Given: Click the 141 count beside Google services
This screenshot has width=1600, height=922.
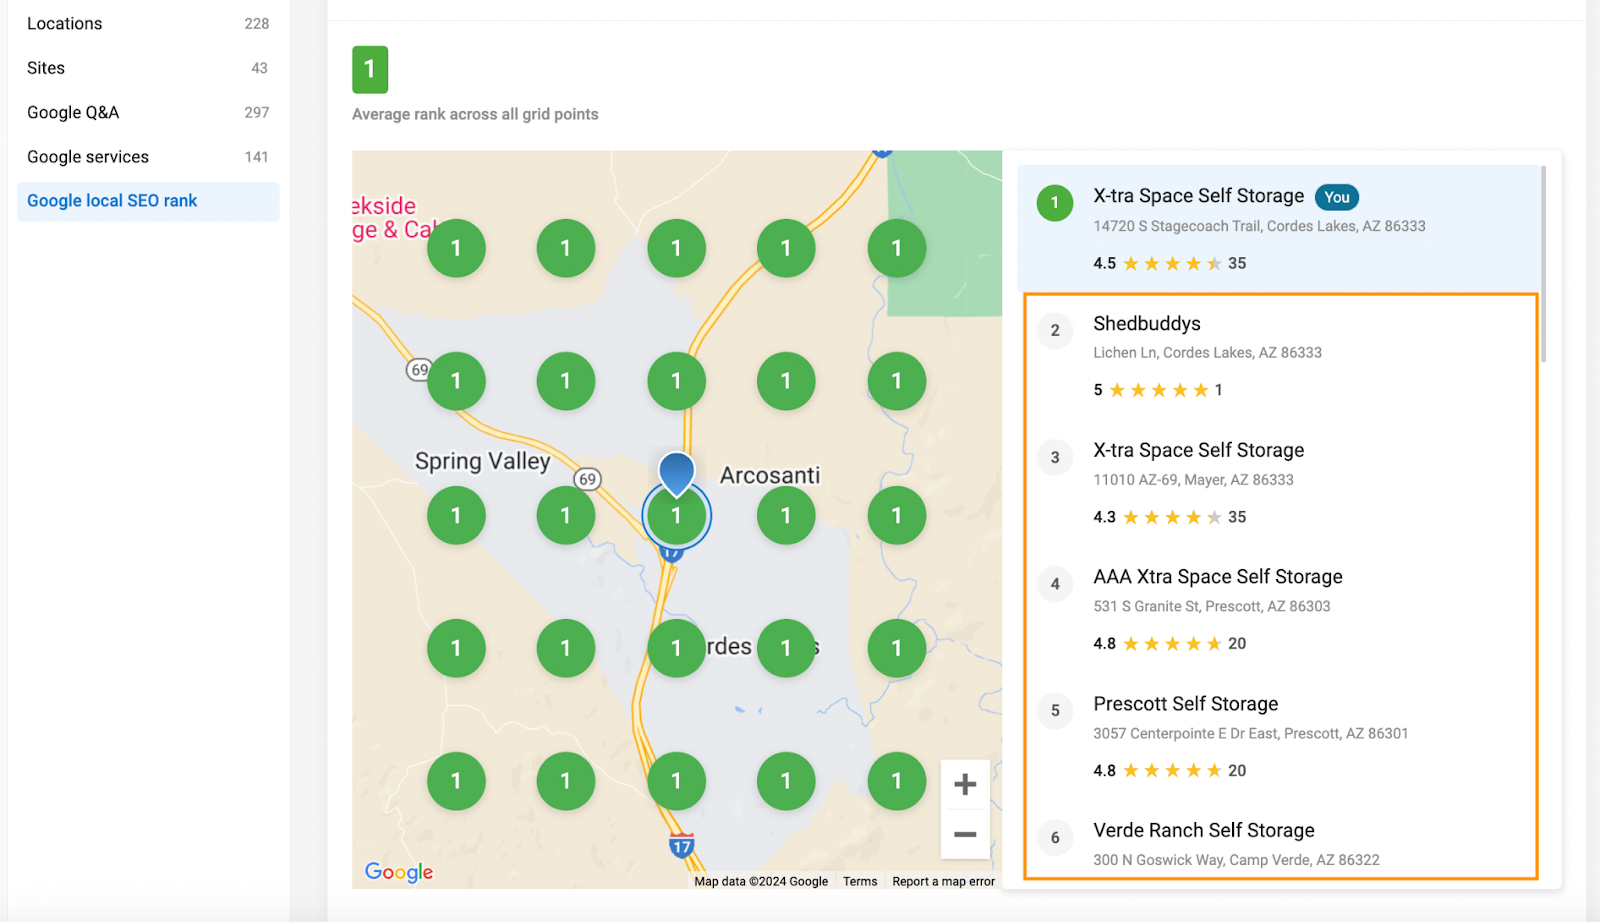Looking at the screenshot, I should click(257, 157).
